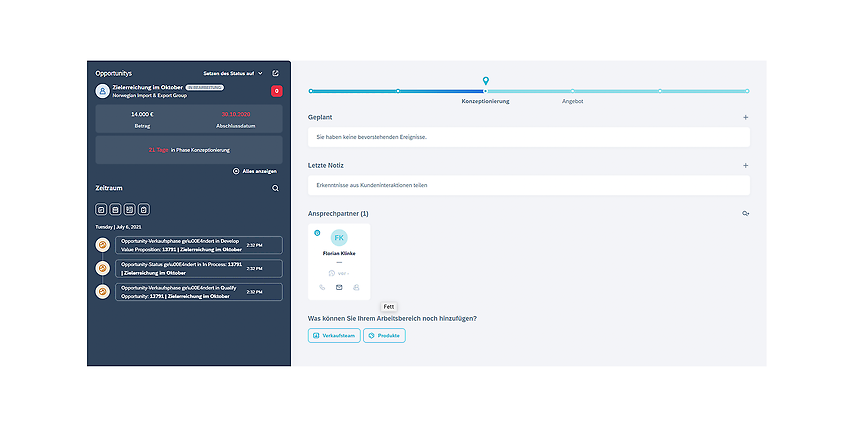The image size is (850, 425).
Task: Open the Setzen des Status auf dropdown
Action: pos(233,73)
